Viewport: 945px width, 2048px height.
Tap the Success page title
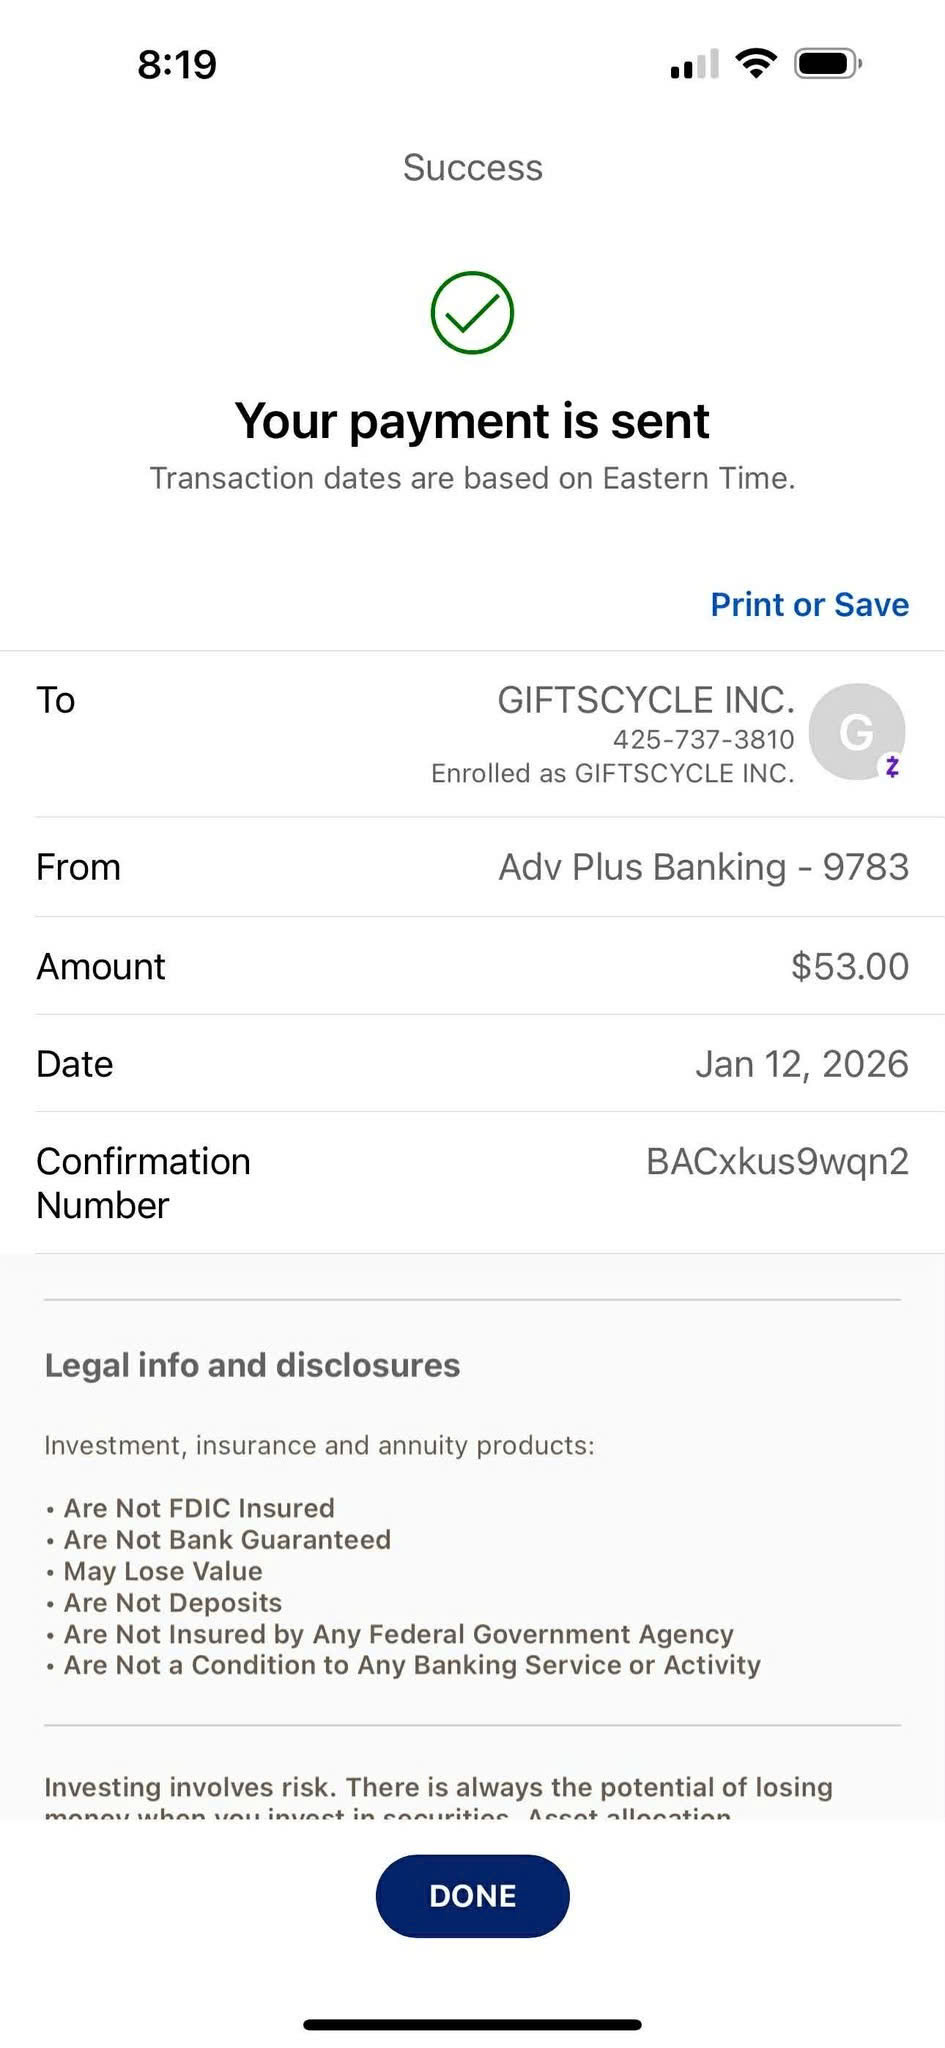pyautogui.click(x=472, y=167)
